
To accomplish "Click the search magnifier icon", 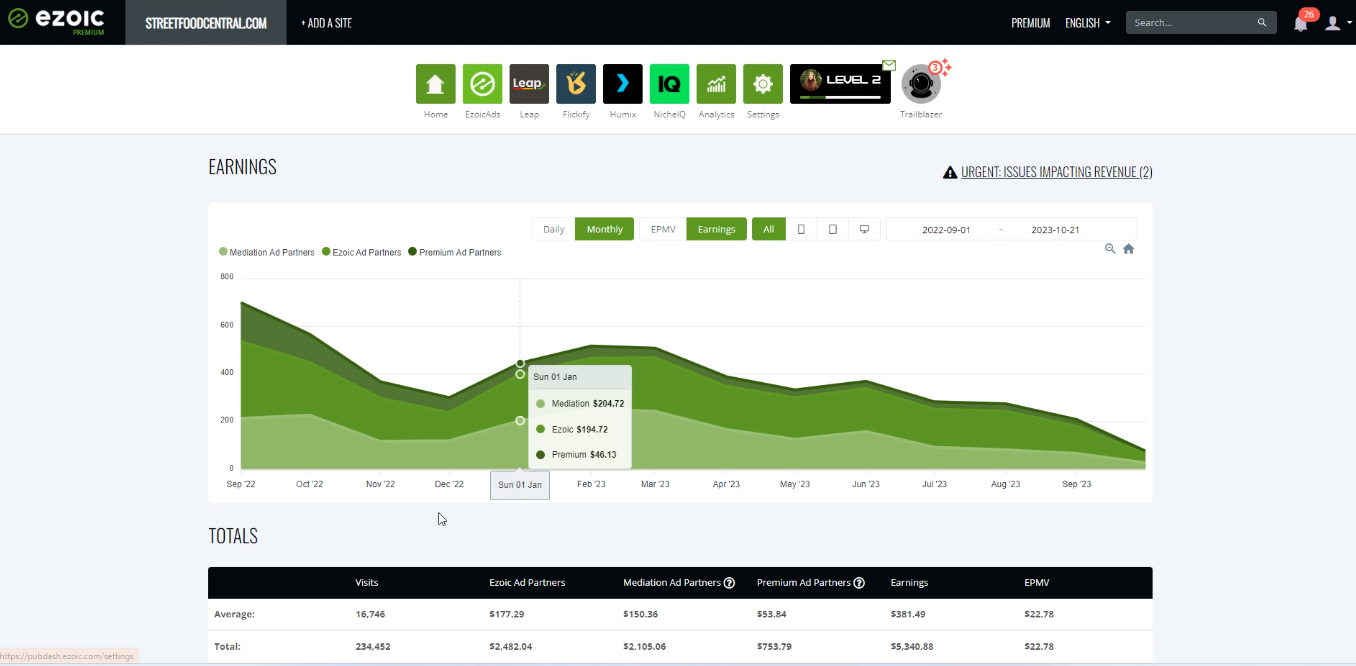I will (x=1262, y=22).
